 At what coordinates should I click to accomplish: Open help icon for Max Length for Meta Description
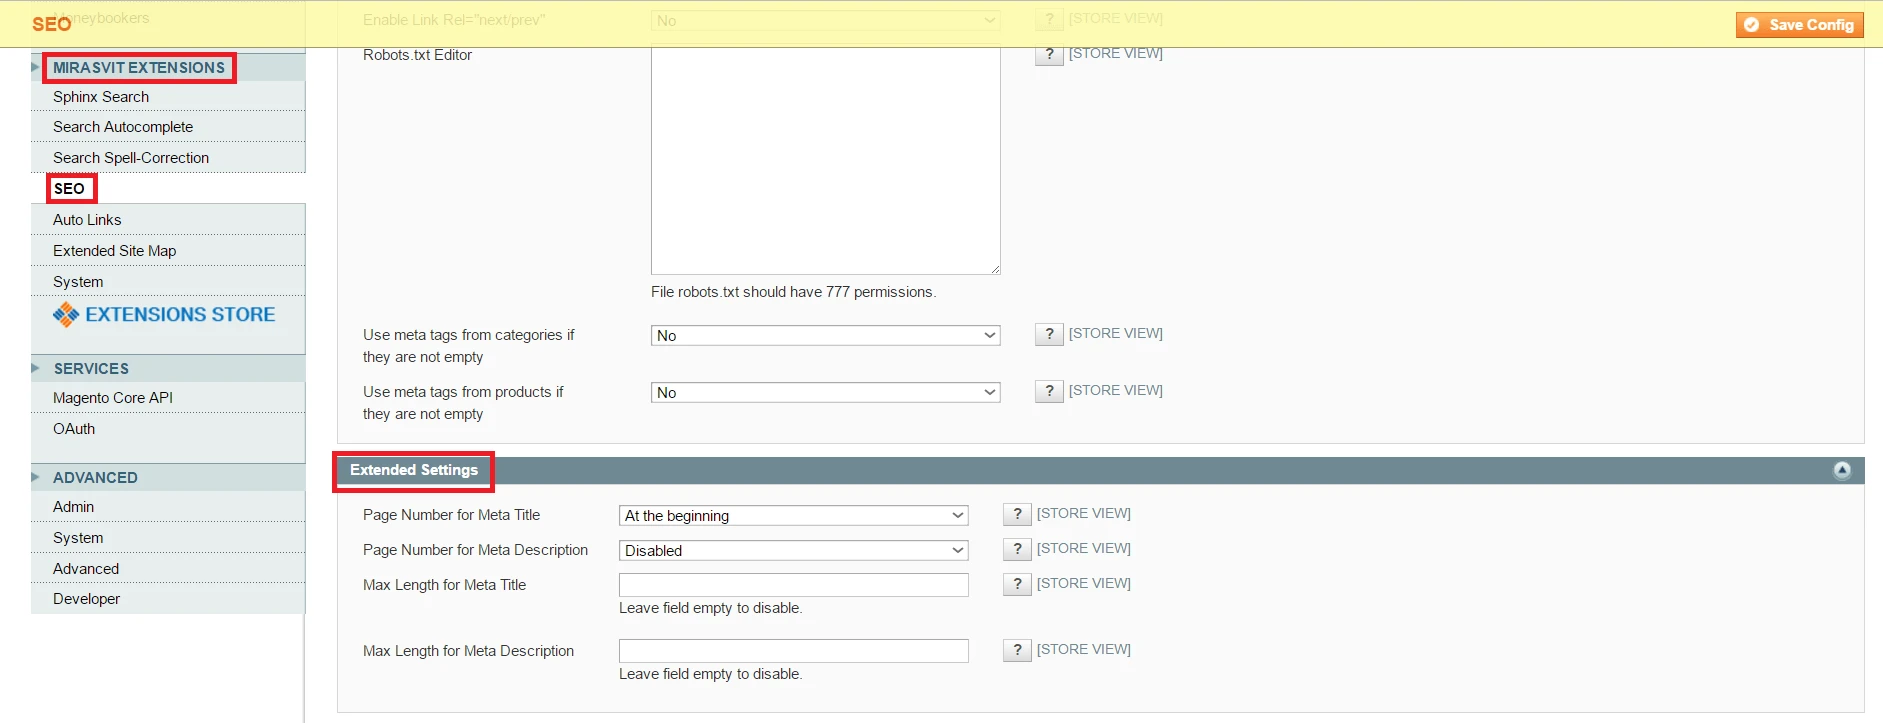click(1017, 650)
